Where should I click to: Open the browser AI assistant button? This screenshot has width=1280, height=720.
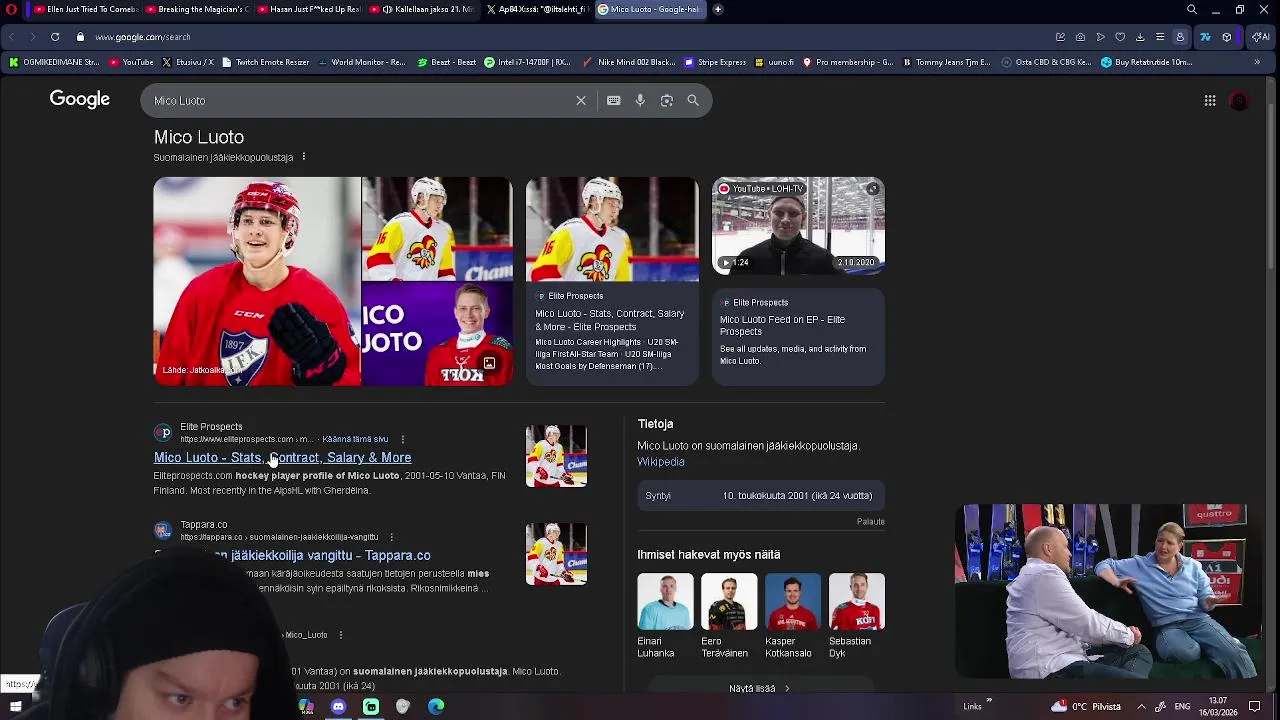(x=1261, y=37)
